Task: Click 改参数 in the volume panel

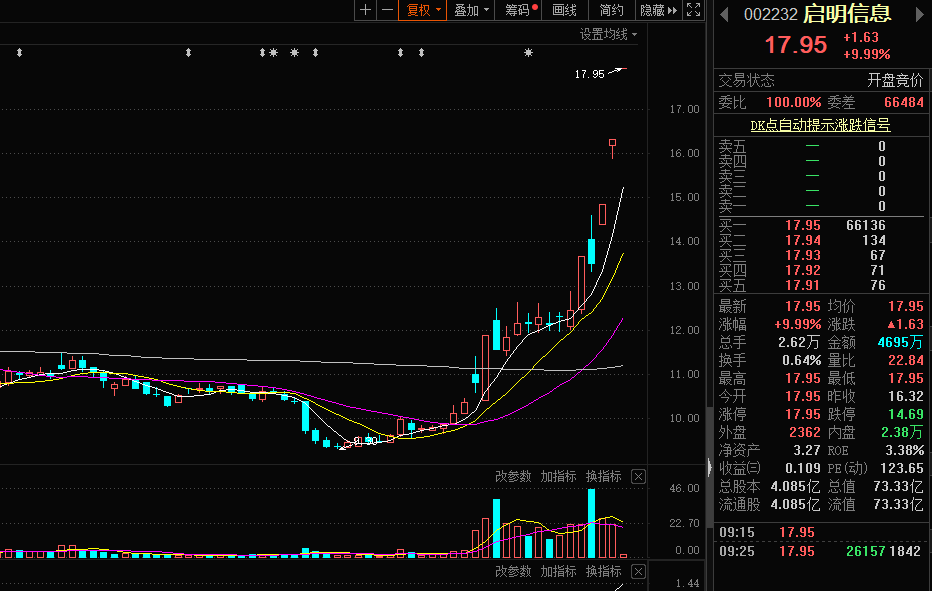Action: (x=513, y=476)
